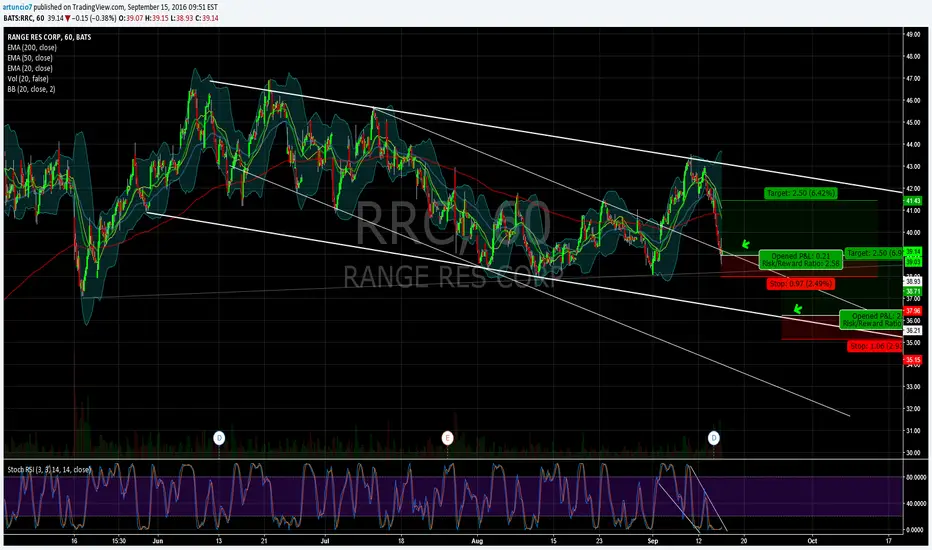Screen dimensions: 932x550
Task: Click the 36.21 white price tag
Action: point(912,331)
